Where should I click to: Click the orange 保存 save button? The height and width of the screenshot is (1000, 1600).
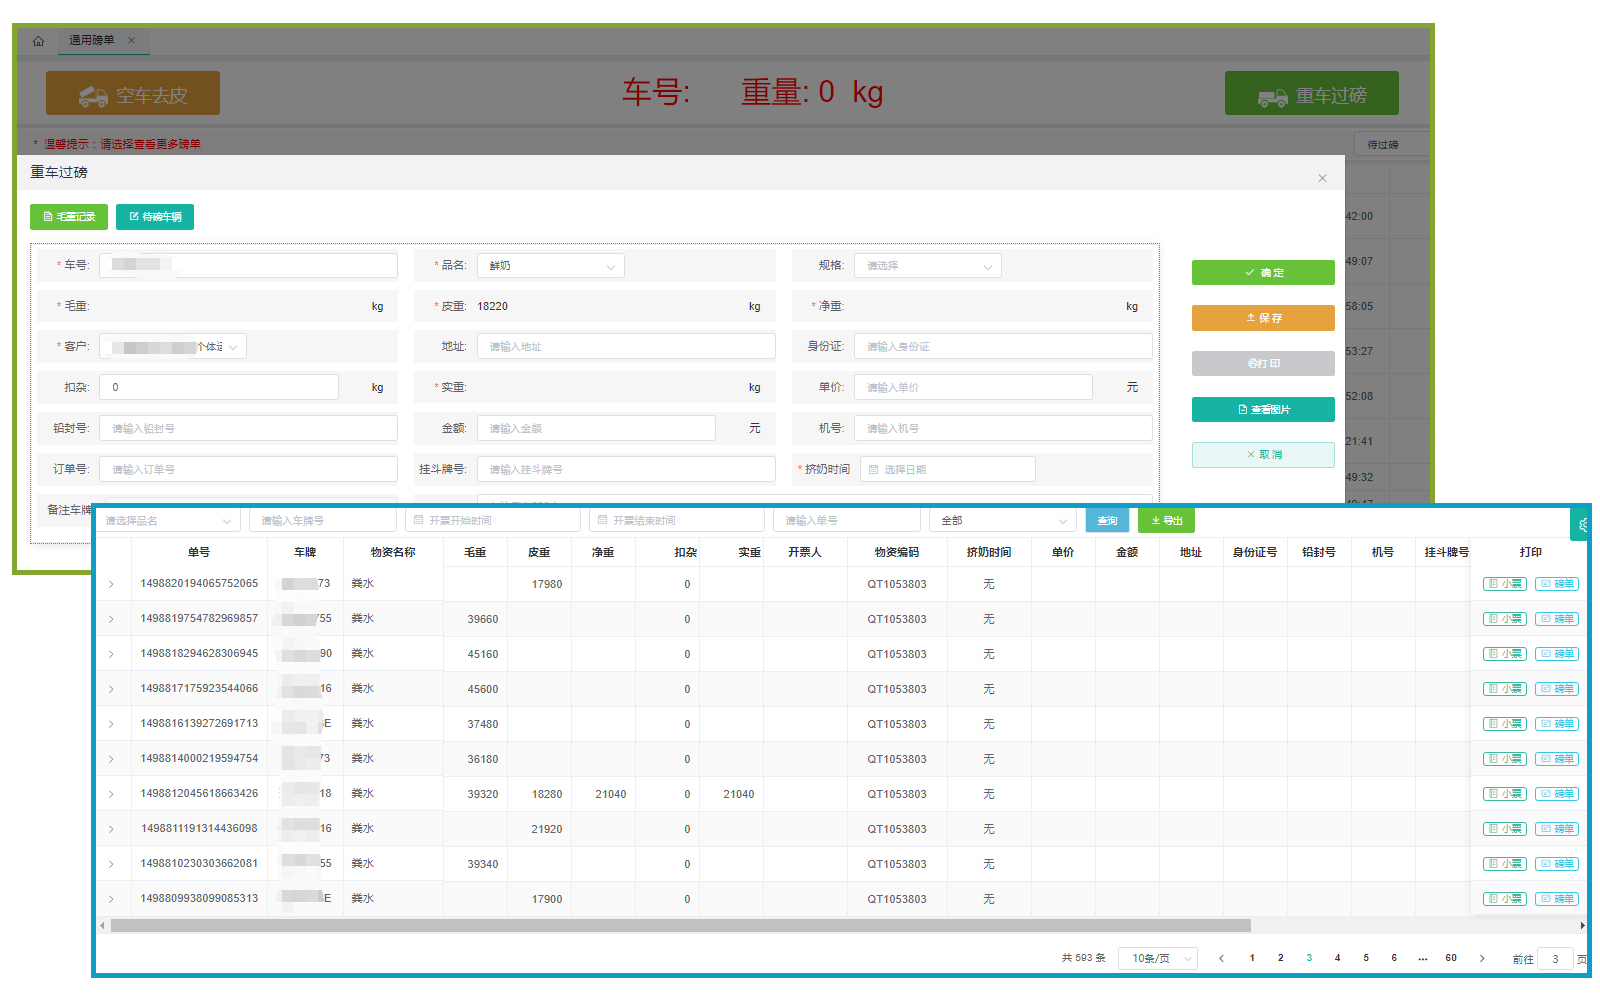pyautogui.click(x=1263, y=318)
